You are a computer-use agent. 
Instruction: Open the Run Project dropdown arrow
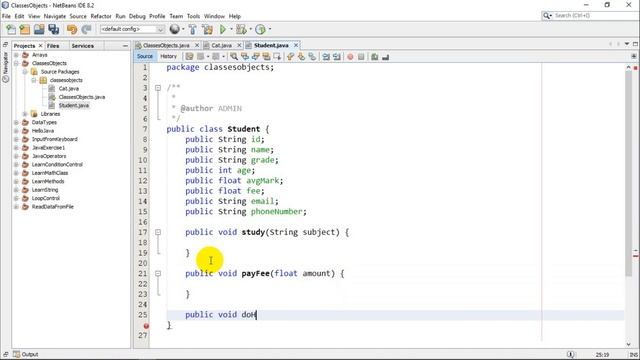pos(231,29)
